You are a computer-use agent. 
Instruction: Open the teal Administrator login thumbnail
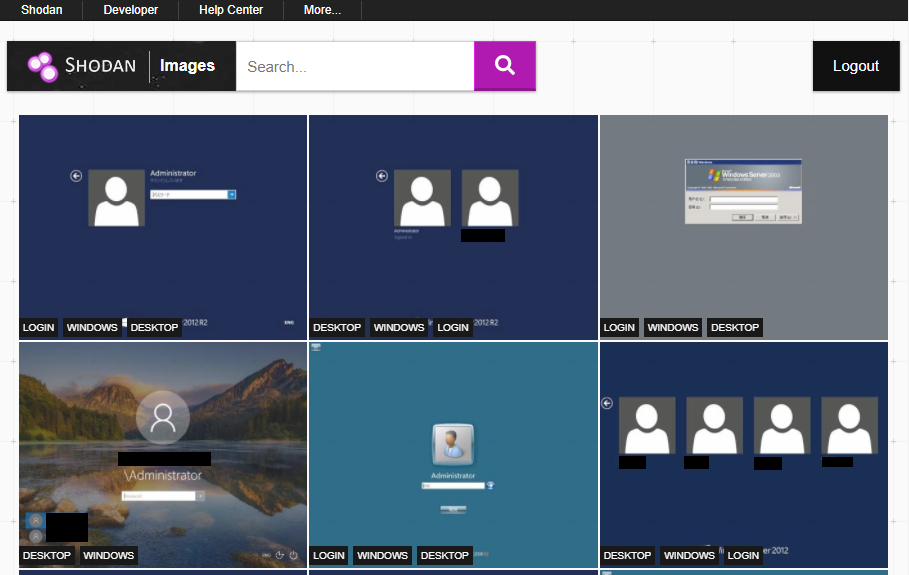click(x=453, y=454)
